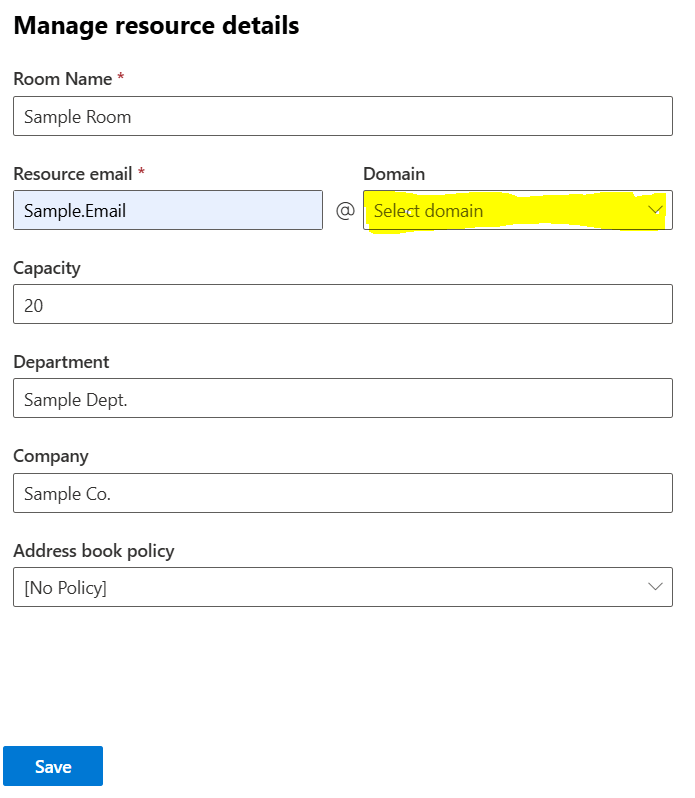Click the Manage resource details heading

click(156, 26)
